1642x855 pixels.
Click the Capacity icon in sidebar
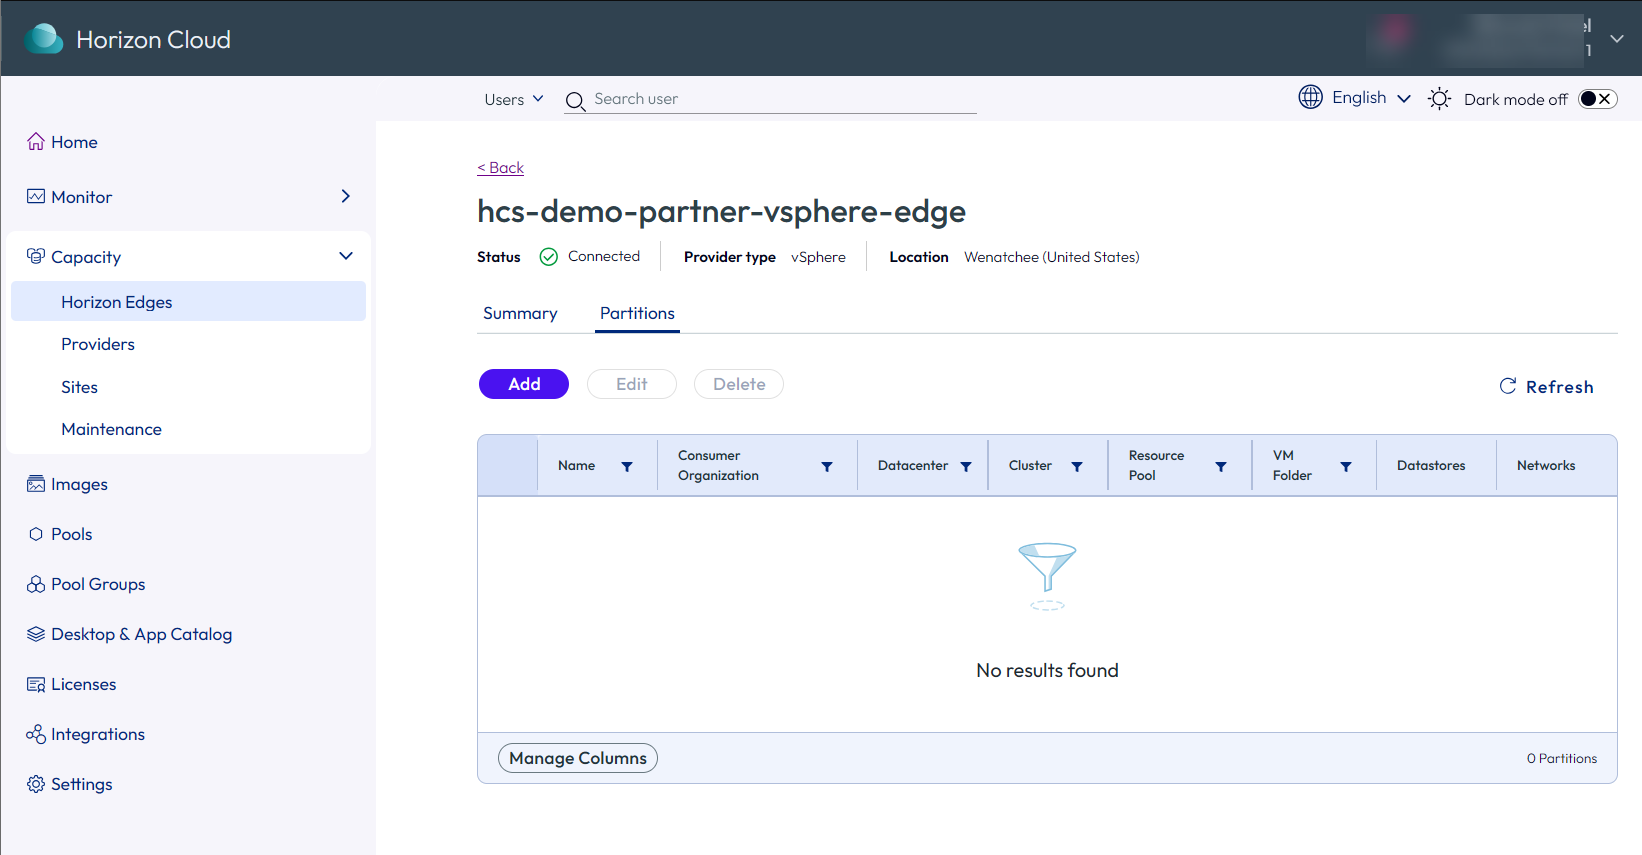tap(36, 256)
